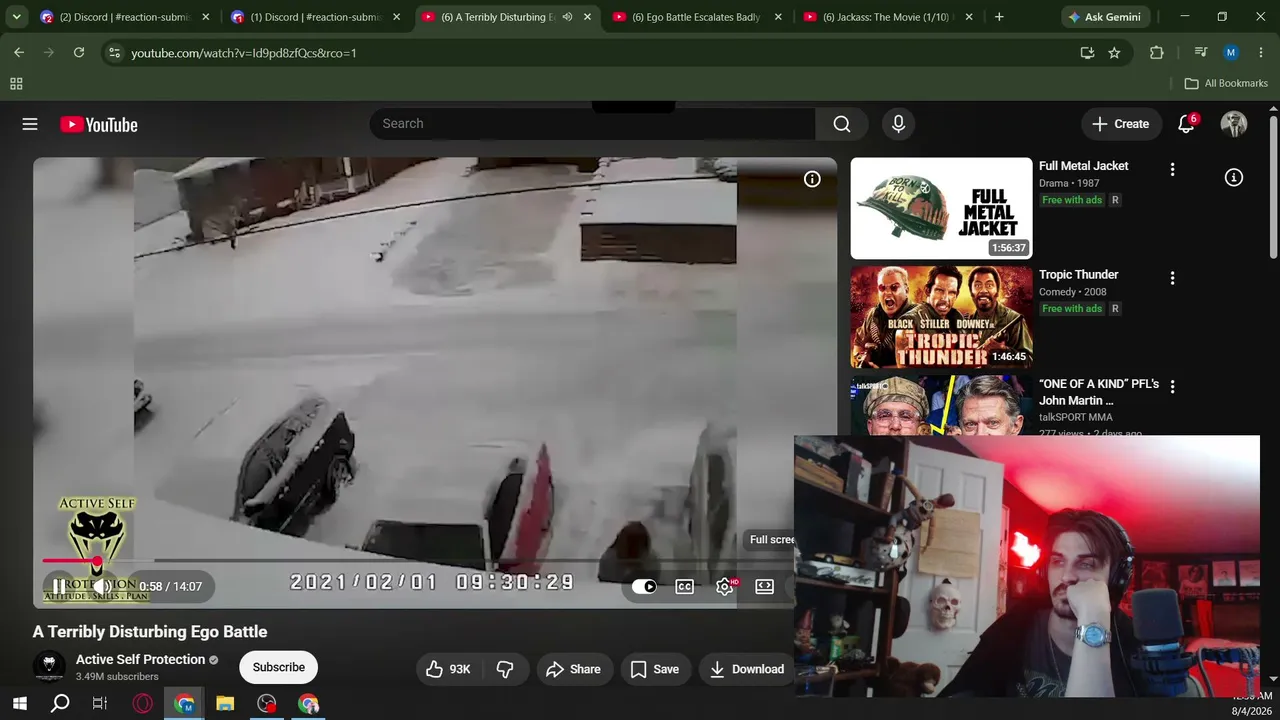Open the John Martin PFL video thumbnail
The width and height of the screenshot is (1280, 720).
tap(941, 405)
